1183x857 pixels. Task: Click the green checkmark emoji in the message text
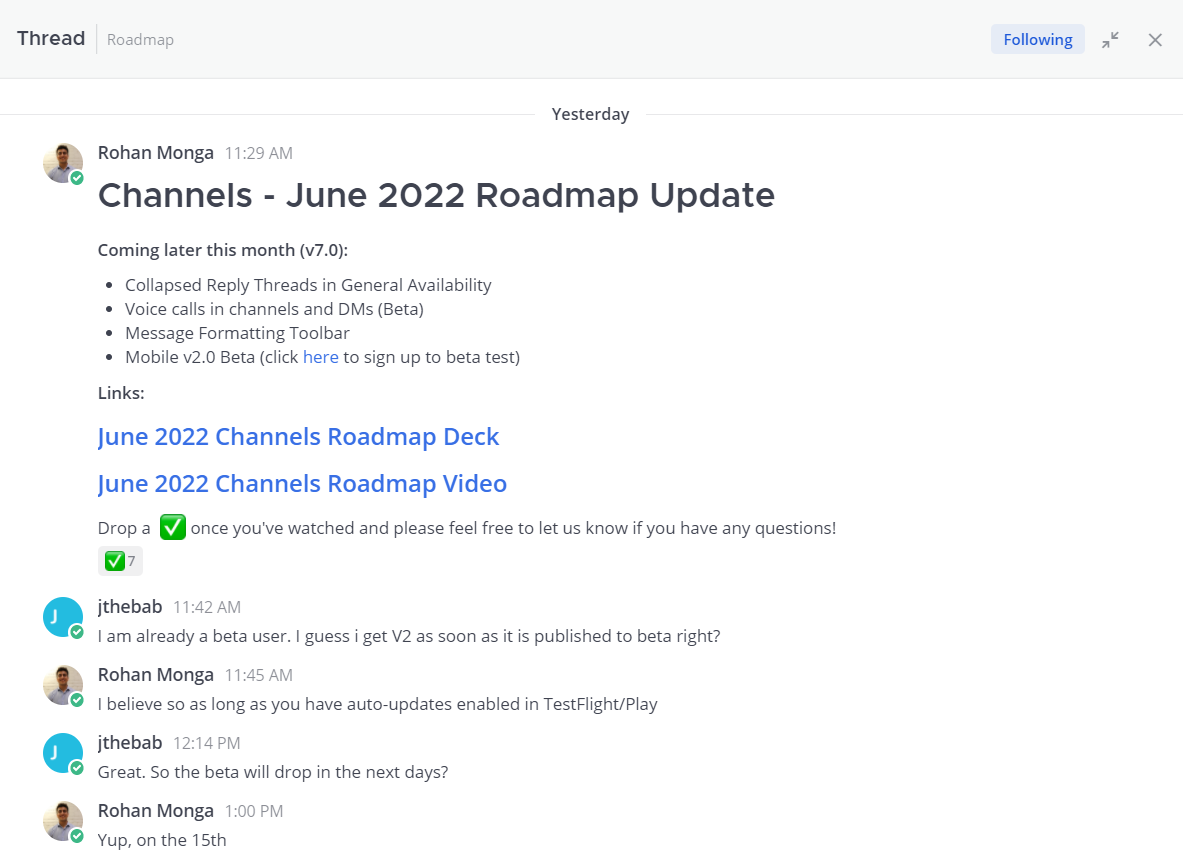point(173,527)
